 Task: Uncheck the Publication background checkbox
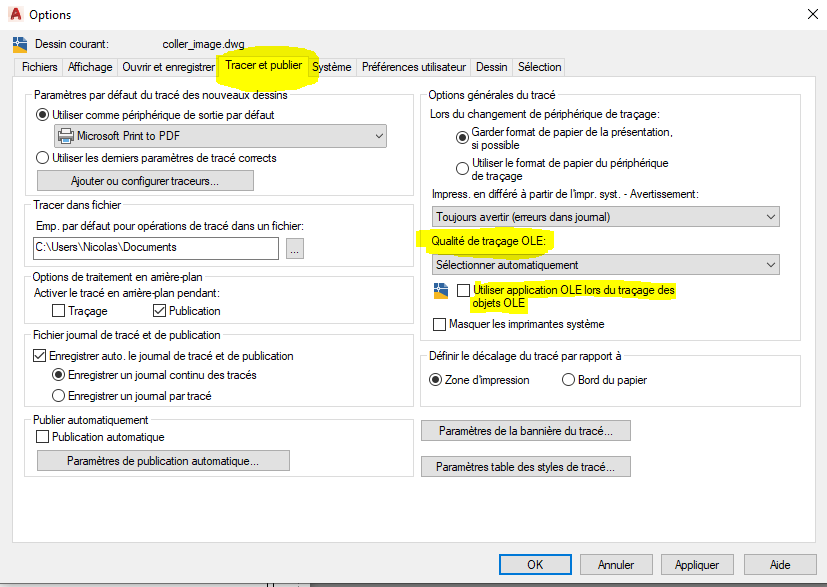[159, 311]
